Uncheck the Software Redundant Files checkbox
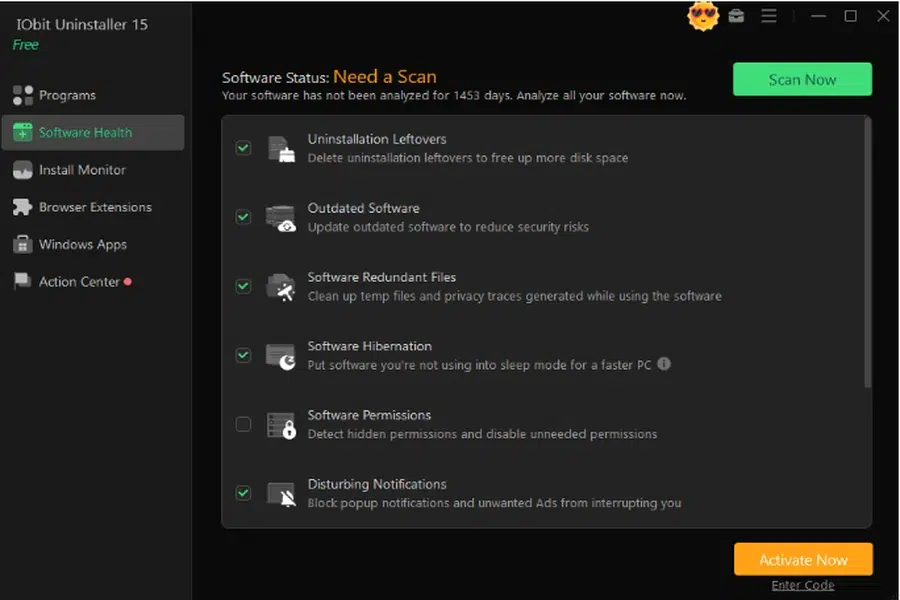The image size is (900, 600). point(243,286)
